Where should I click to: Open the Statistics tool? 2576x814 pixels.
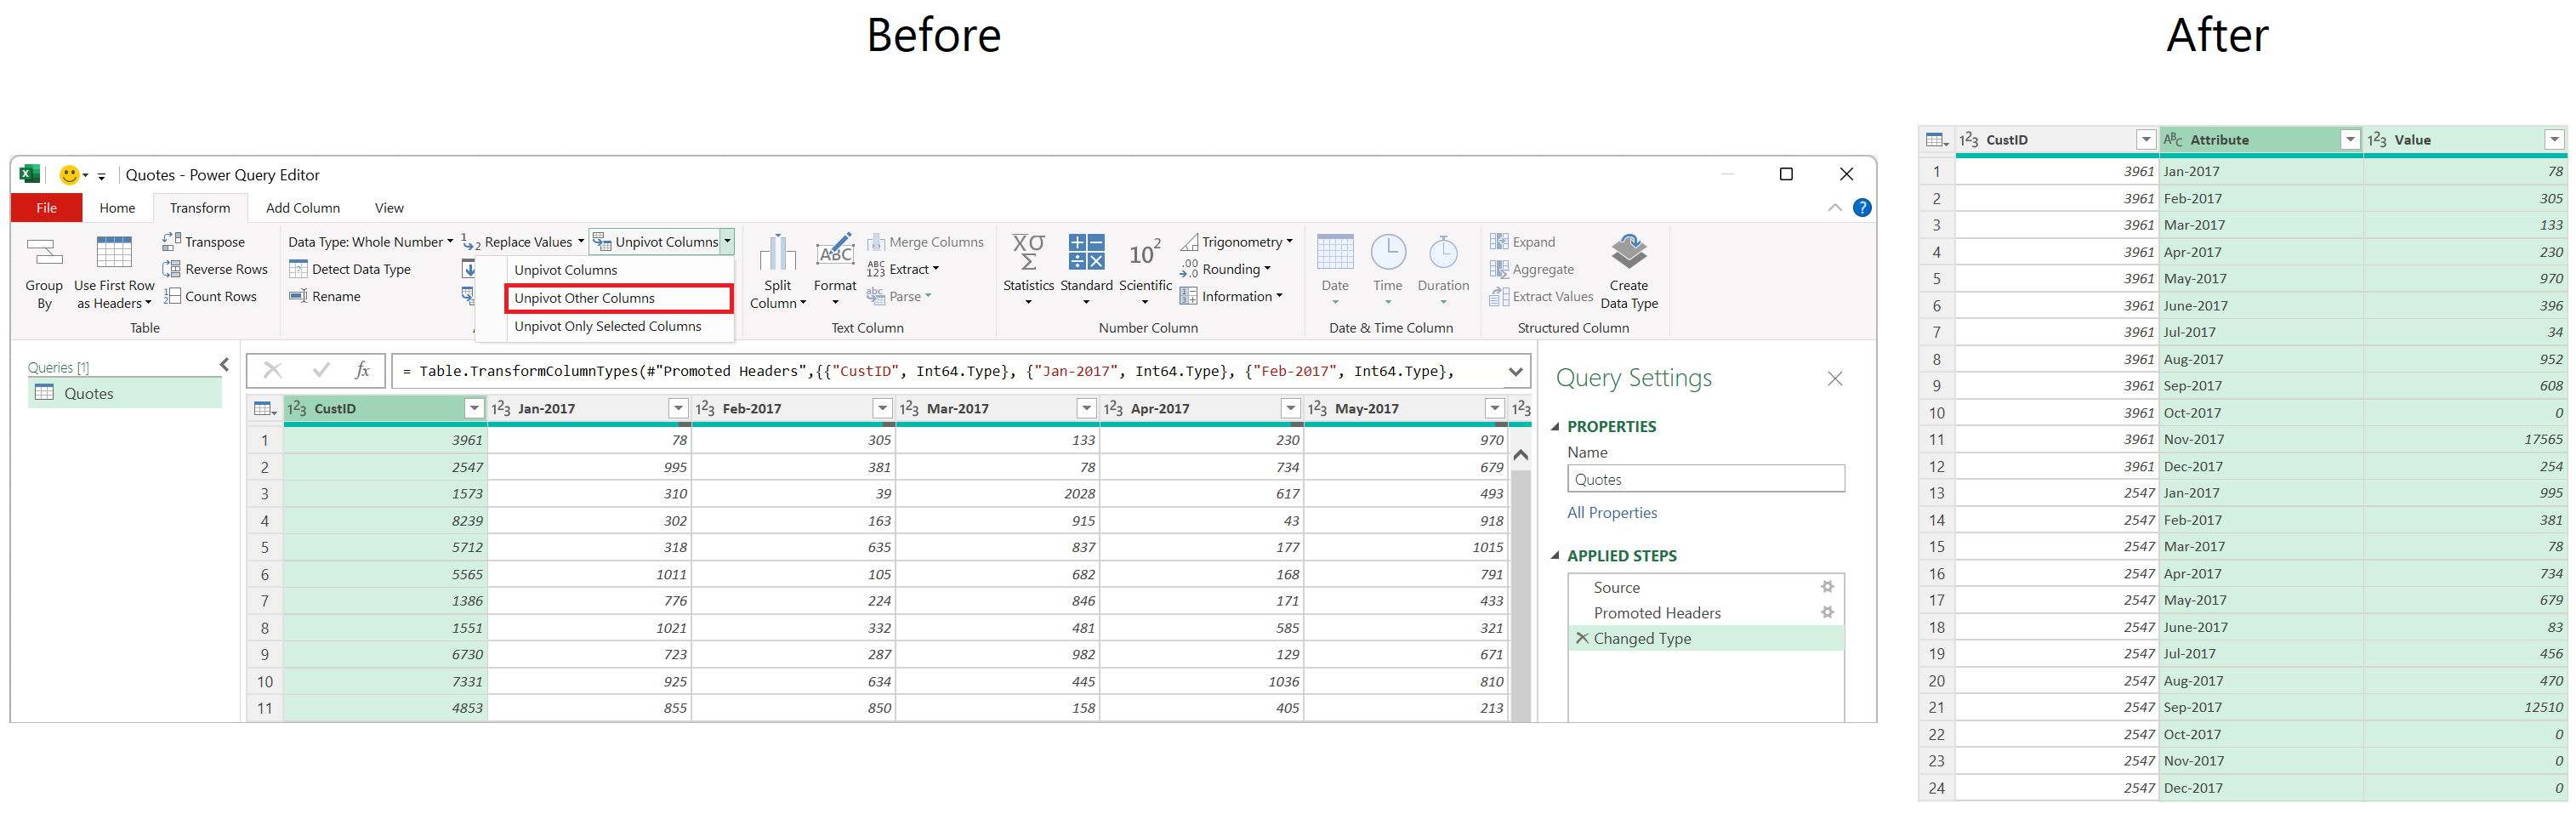point(1028,269)
